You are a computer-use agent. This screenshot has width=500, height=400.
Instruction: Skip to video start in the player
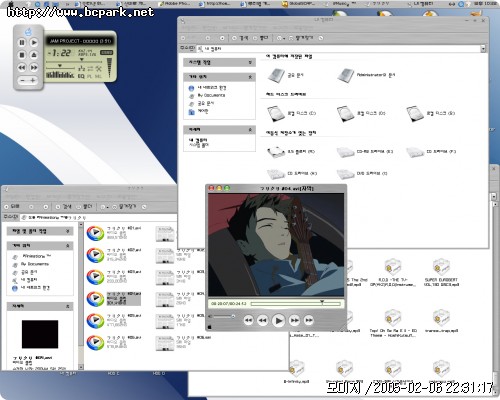pos(248,321)
